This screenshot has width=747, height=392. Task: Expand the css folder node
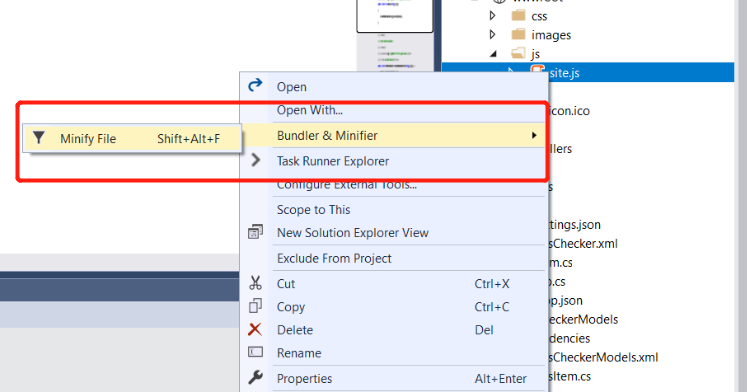coord(493,16)
